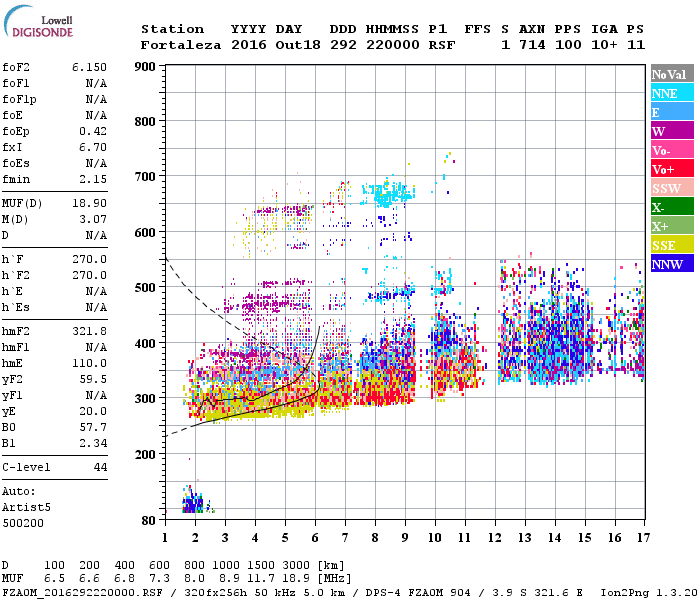The height and width of the screenshot is (600, 700).
Task: Click the MUF 18.9 table value
Action: click(296, 579)
